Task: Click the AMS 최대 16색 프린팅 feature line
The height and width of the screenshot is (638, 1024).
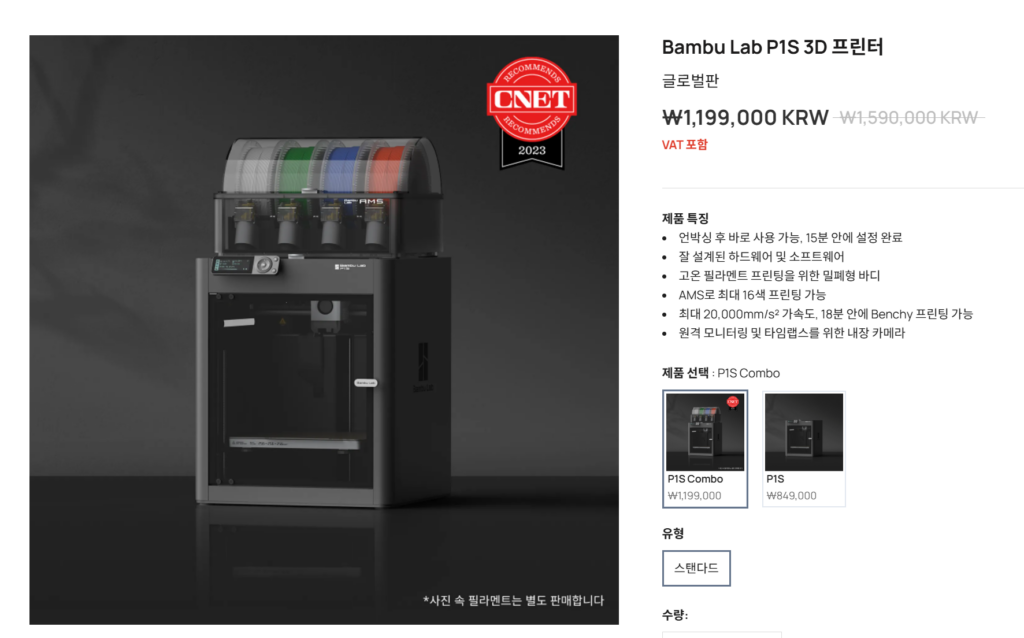Action: [752, 295]
